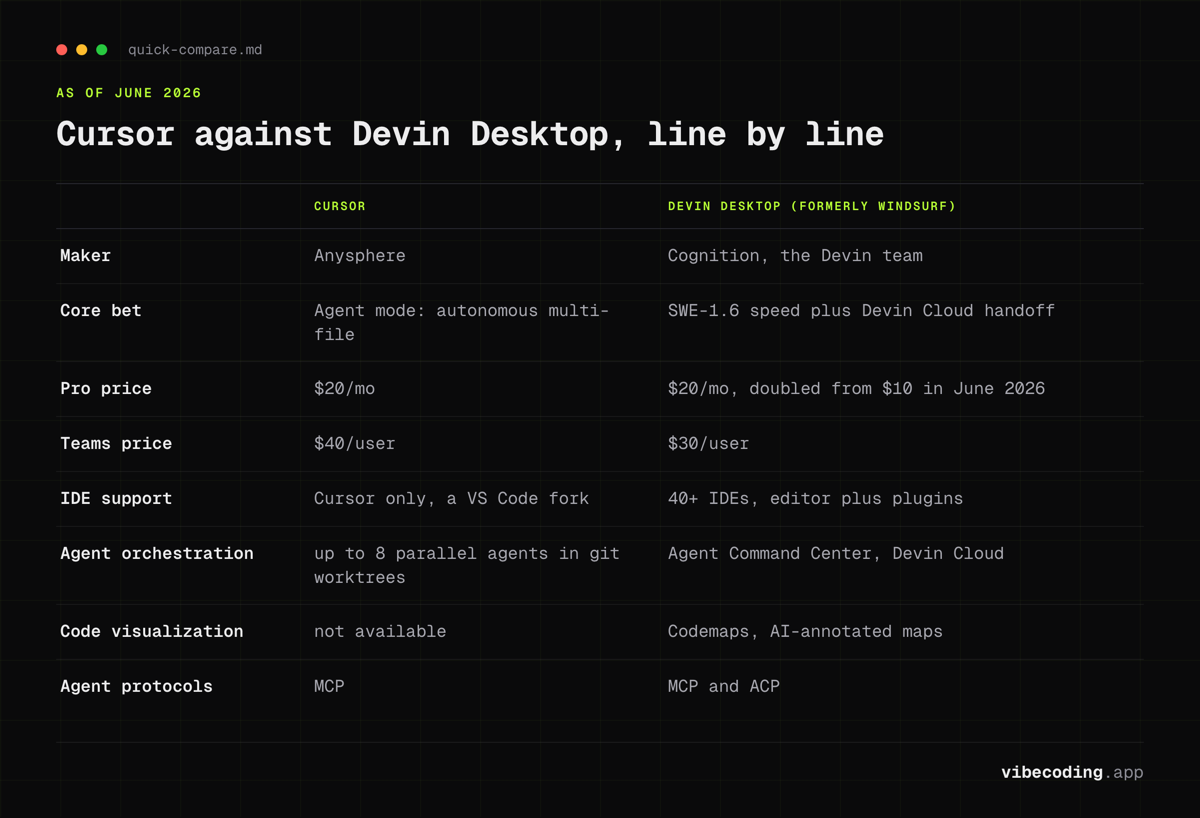Click the 'DEVIN DESKTOP (FORMERLY WINDSURF)' column header
The image size is (1200, 818).
click(812, 206)
